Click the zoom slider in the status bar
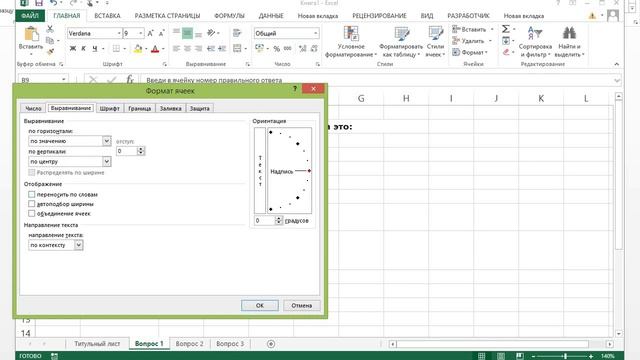640x360 pixels. (565, 356)
